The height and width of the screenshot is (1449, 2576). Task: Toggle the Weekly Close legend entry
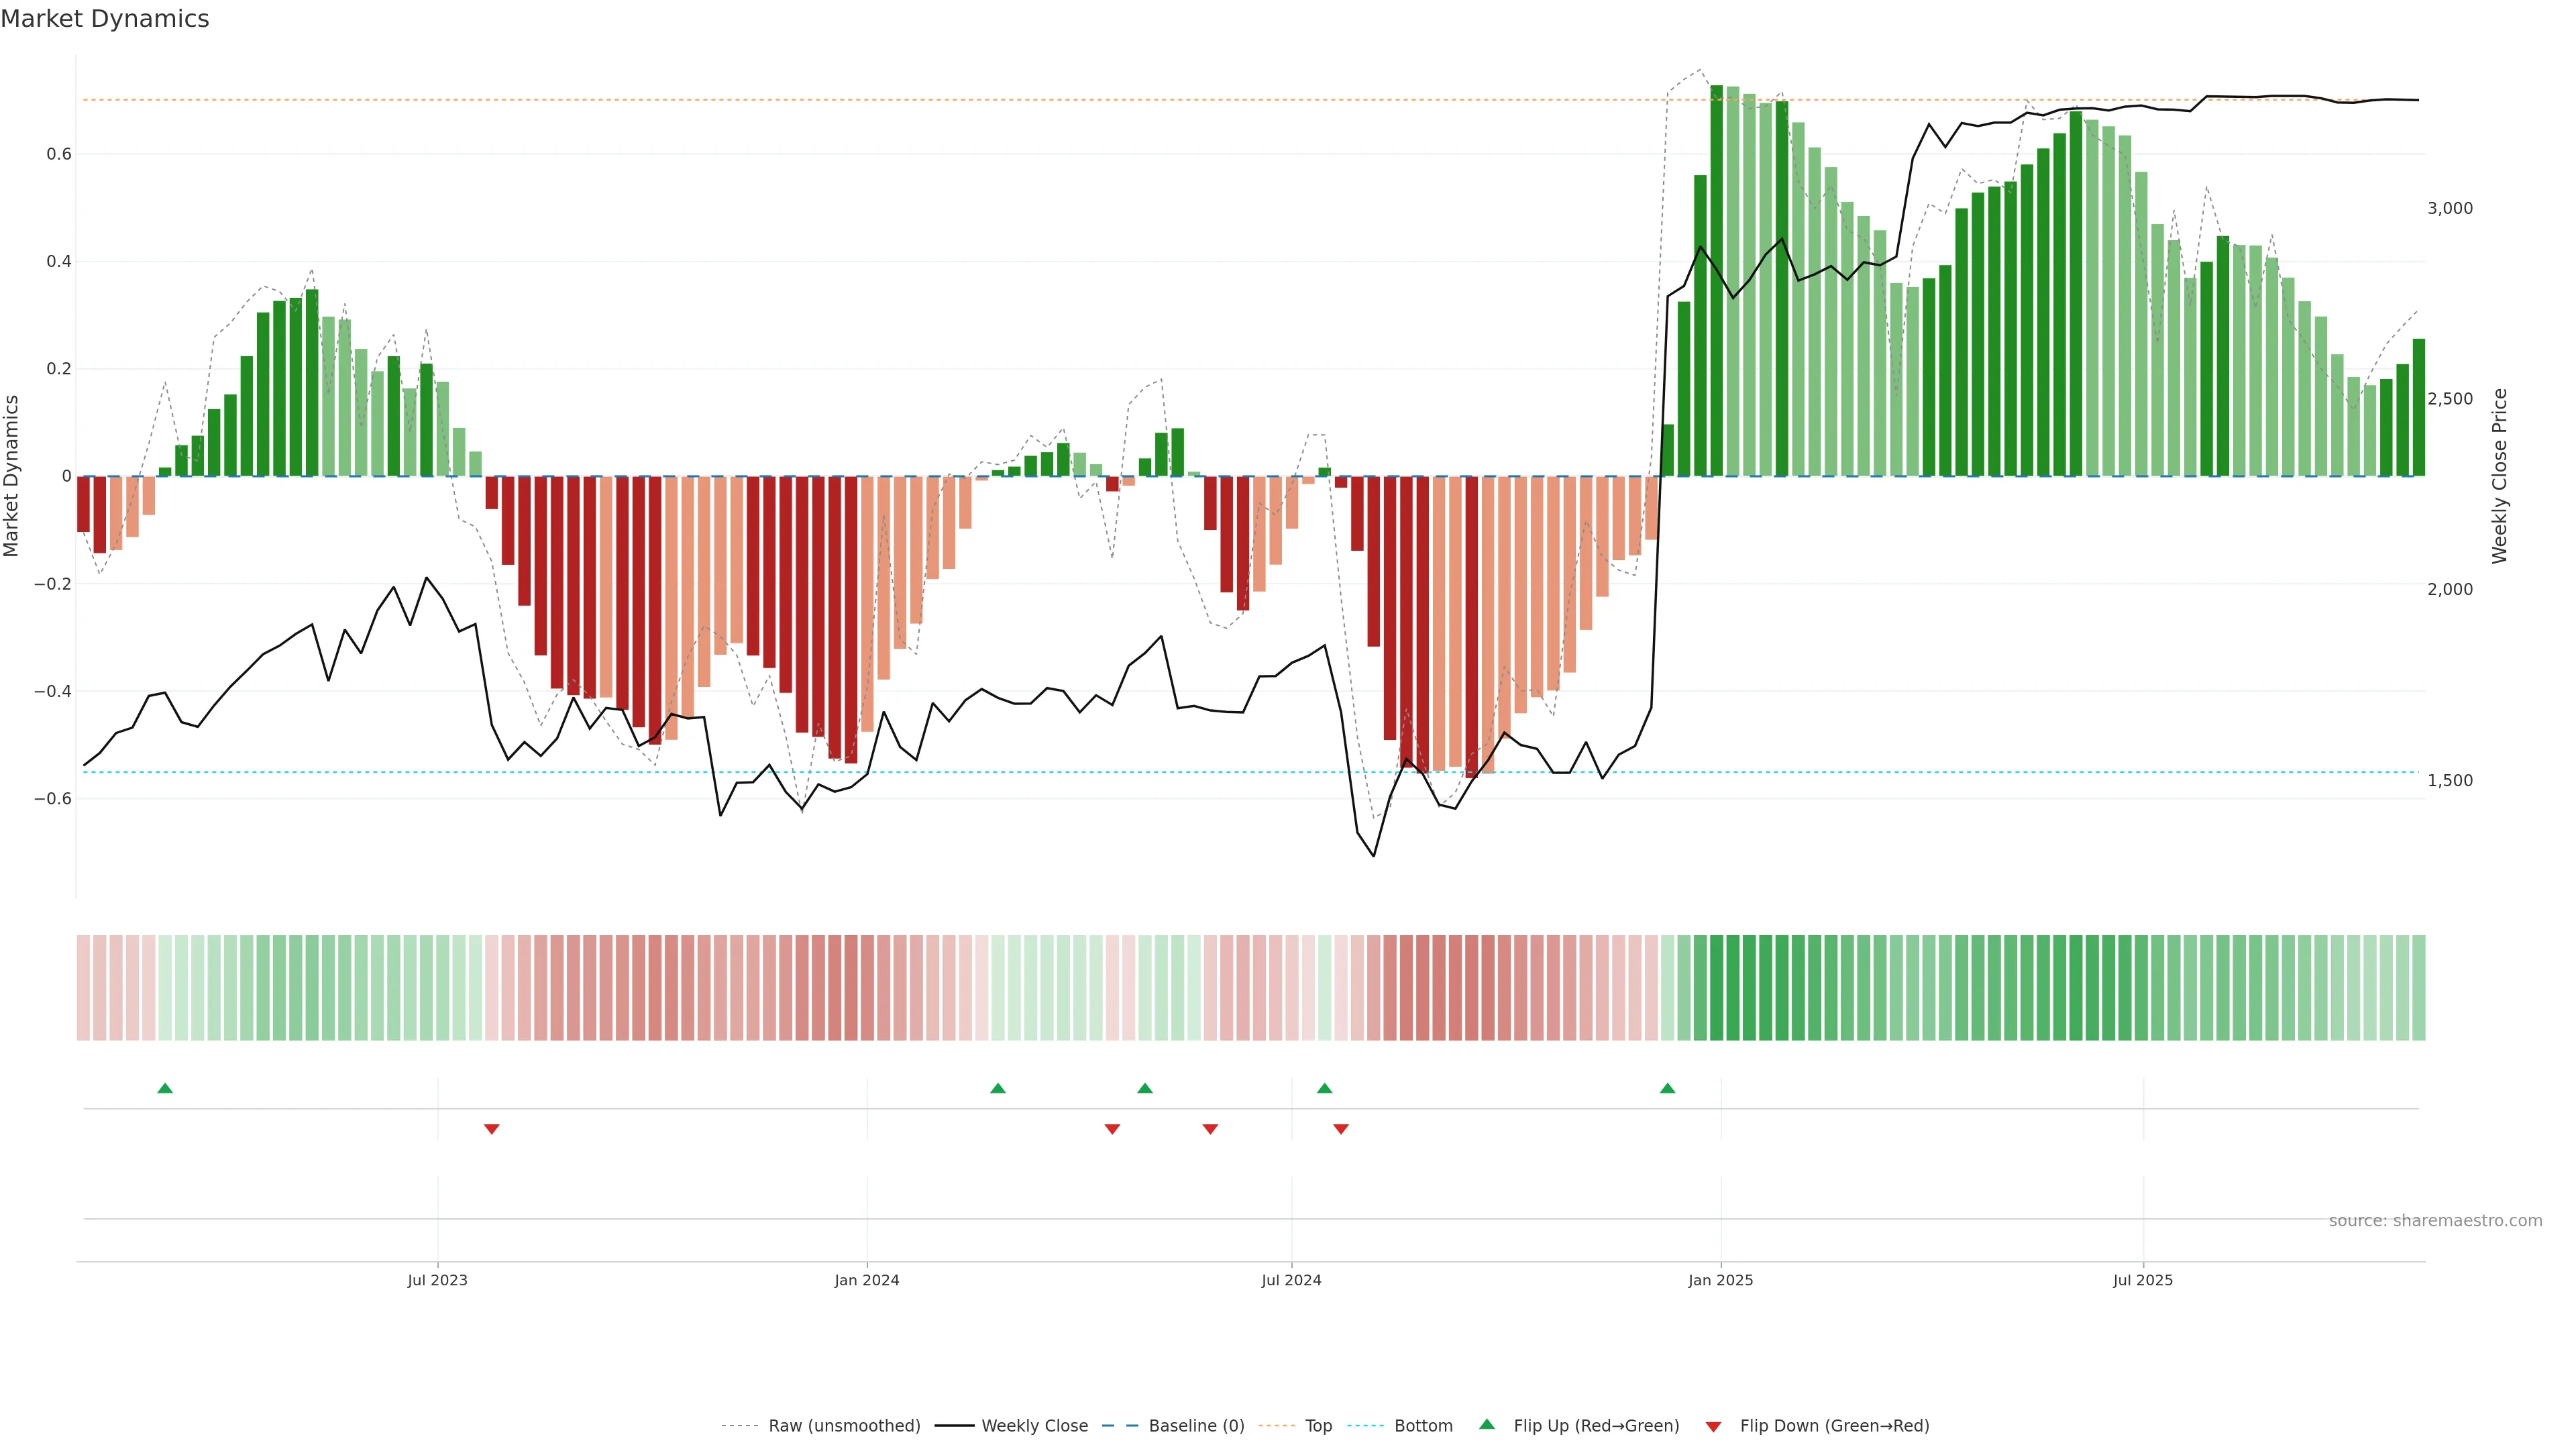1034,1425
